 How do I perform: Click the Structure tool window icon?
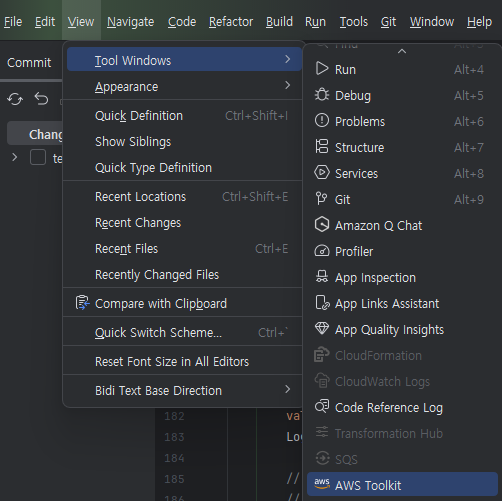coord(322,147)
